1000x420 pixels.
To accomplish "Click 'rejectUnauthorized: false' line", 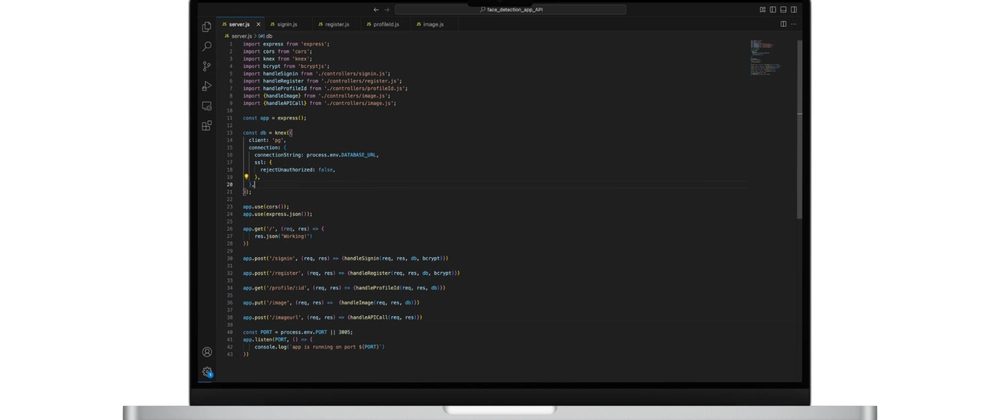I will (298, 170).
